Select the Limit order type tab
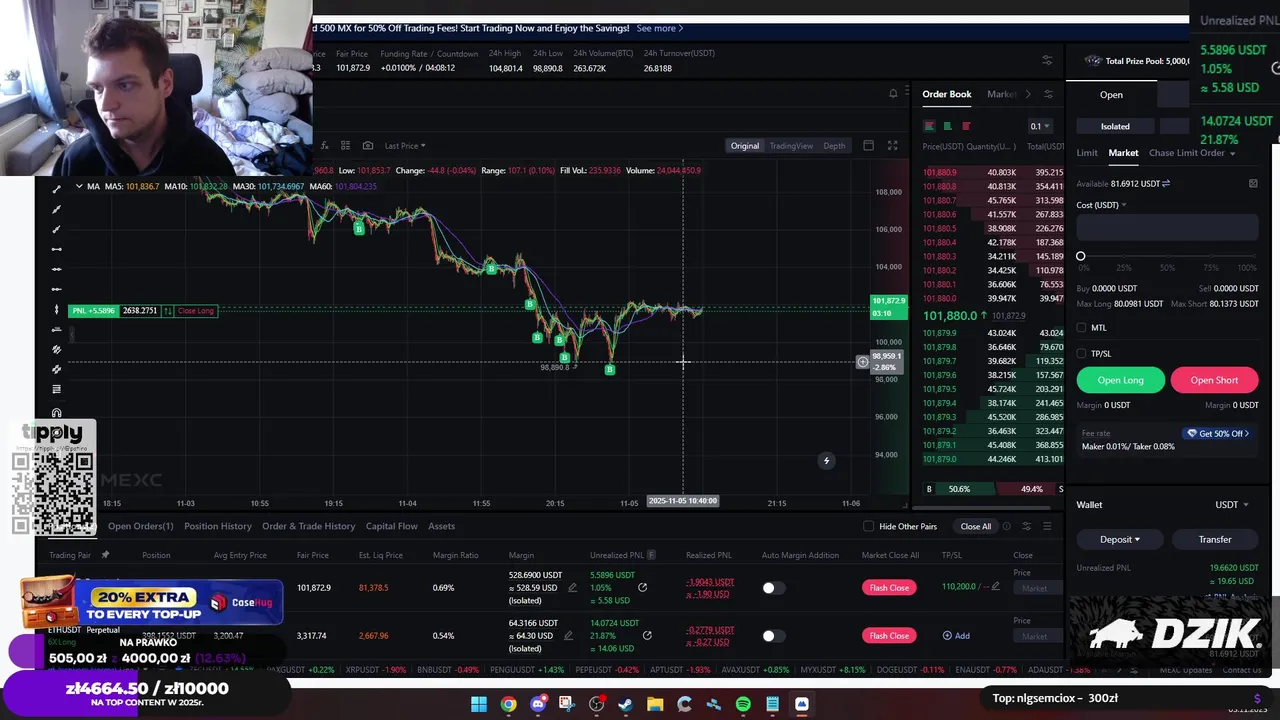This screenshot has height=720, width=1280. coord(1087,153)
